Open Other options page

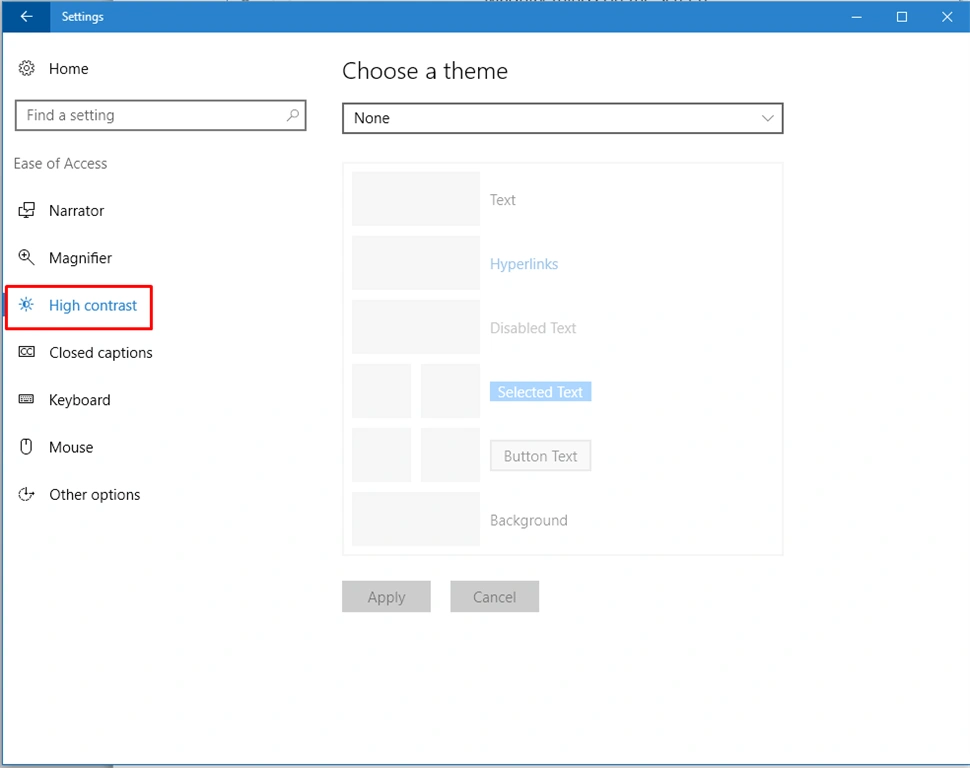pos(95,495)
